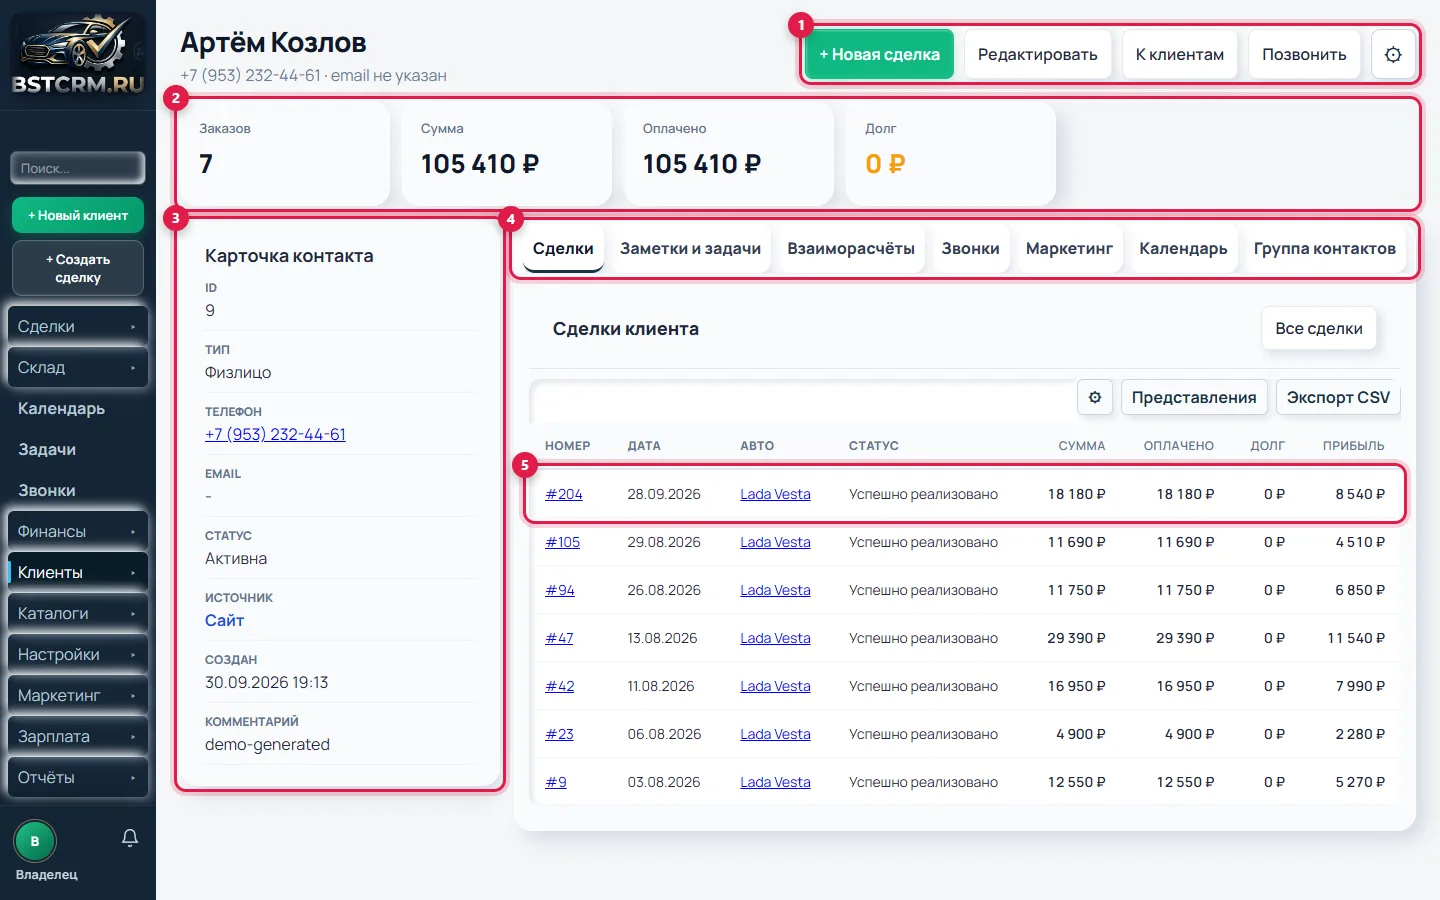Expand the Маркетинг sidebar section
The width and height of the screenshot is (1440, 900).
pos(78,695)
